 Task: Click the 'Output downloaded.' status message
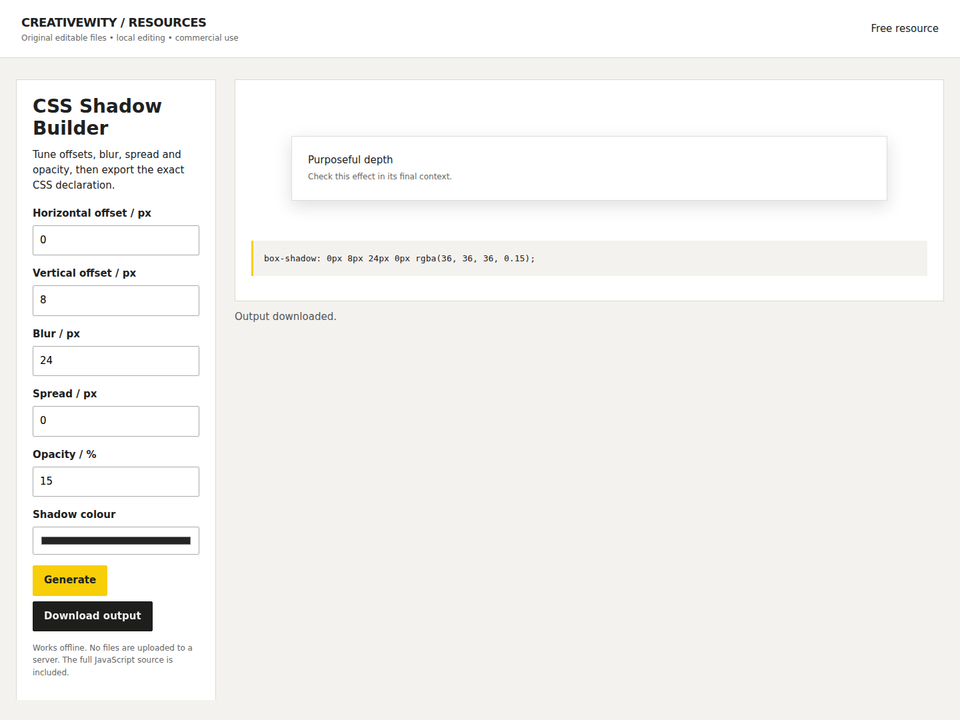click(x=285, y=317)
